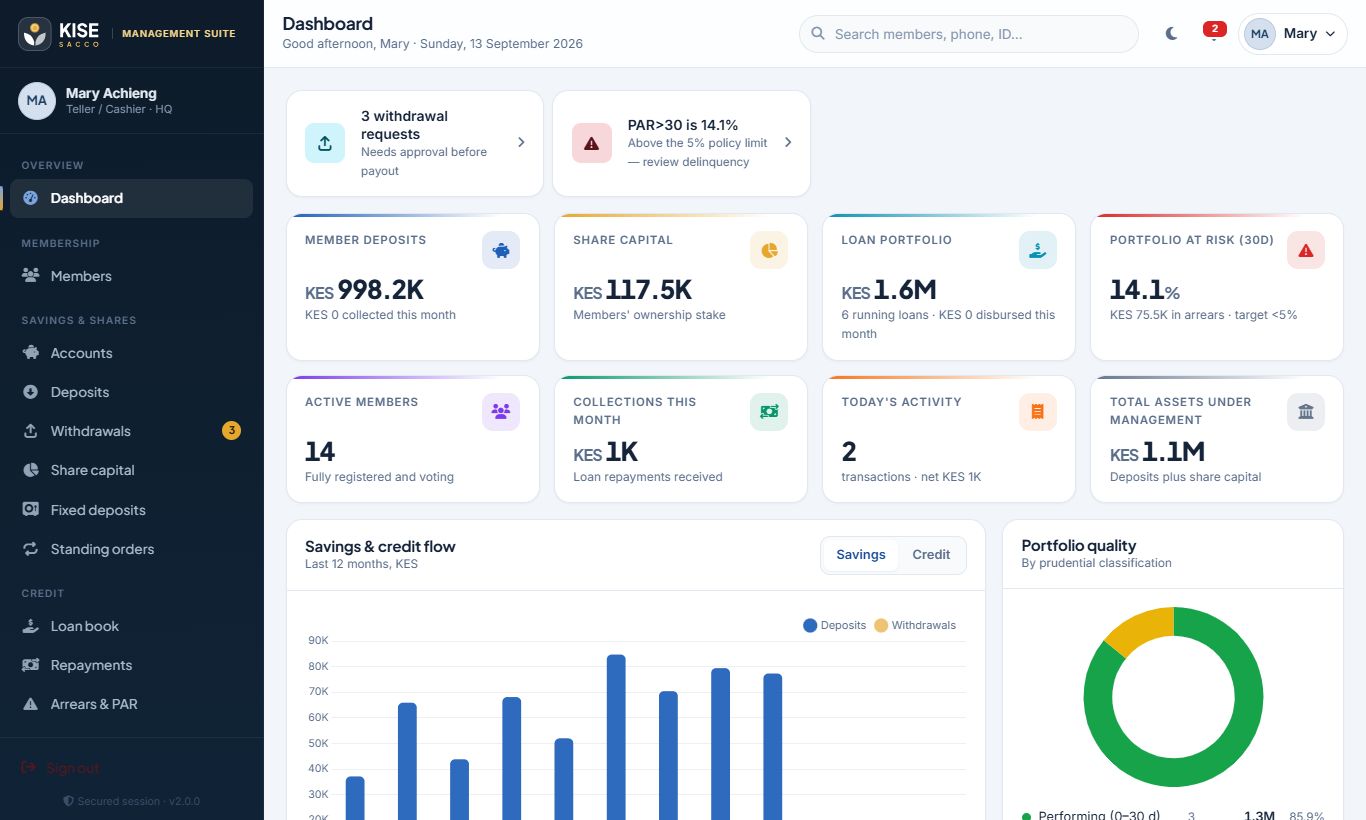Open Members in the sidebar
This screenshot has width=1366, height=820.
[x=131, y=276]
